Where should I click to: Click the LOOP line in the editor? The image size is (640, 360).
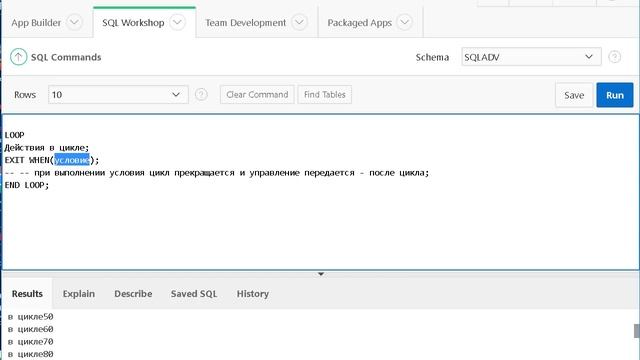click(x=14, y=135)
